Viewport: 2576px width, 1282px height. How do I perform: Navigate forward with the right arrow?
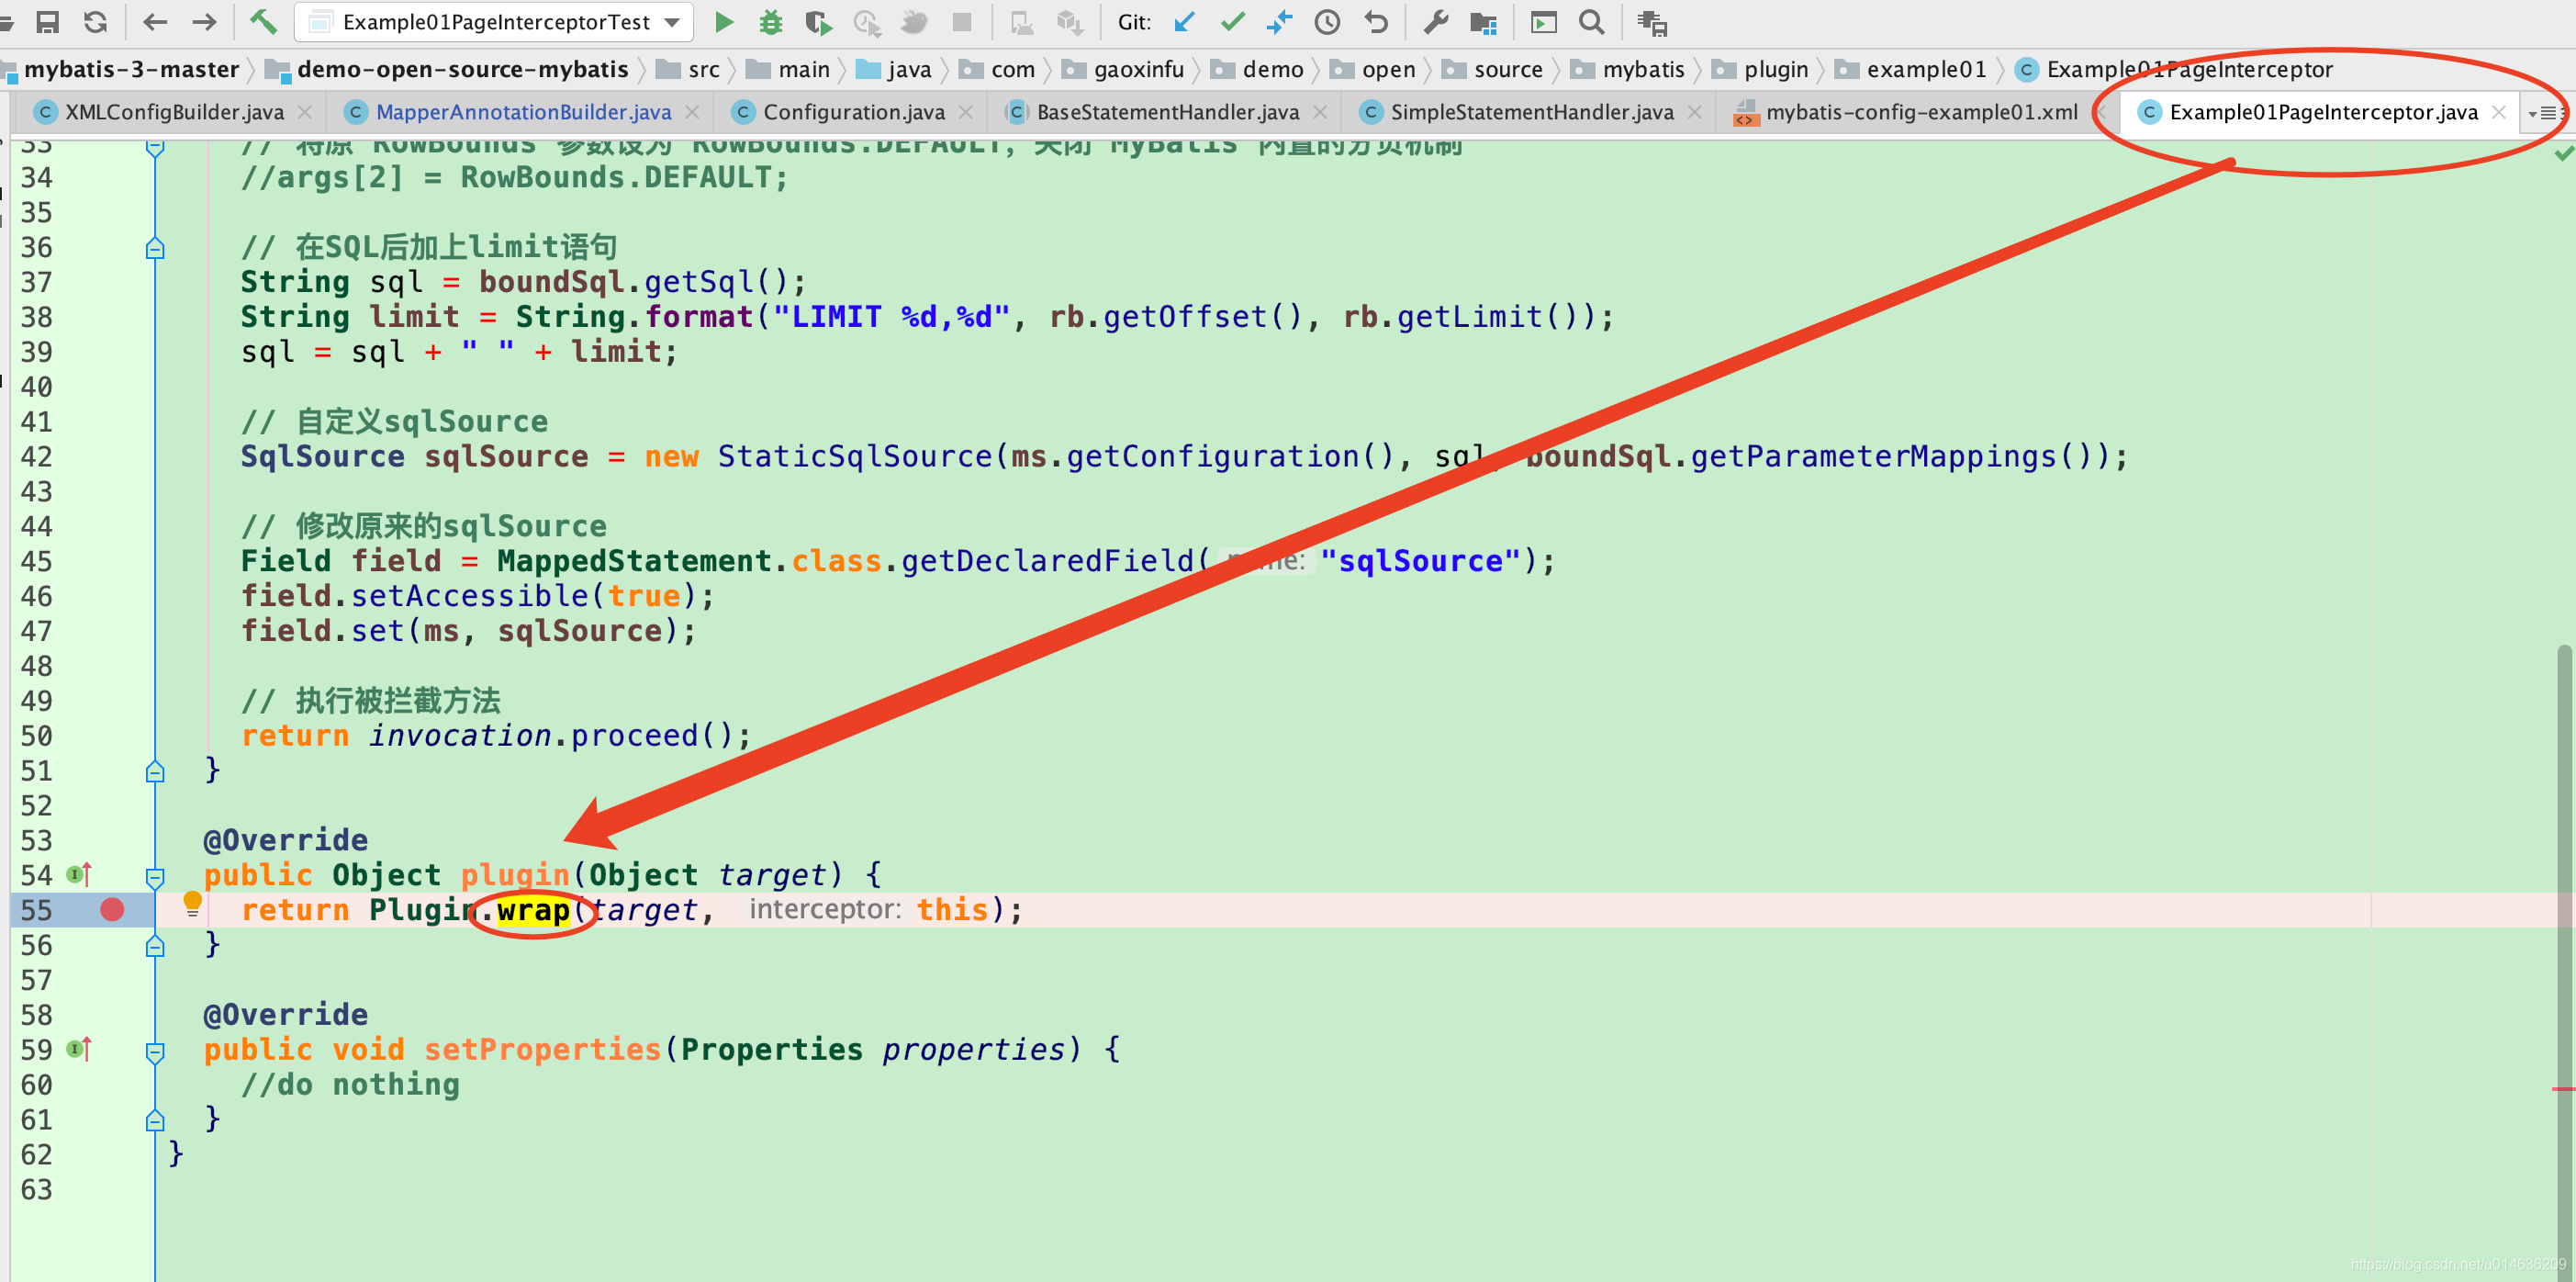204,22
